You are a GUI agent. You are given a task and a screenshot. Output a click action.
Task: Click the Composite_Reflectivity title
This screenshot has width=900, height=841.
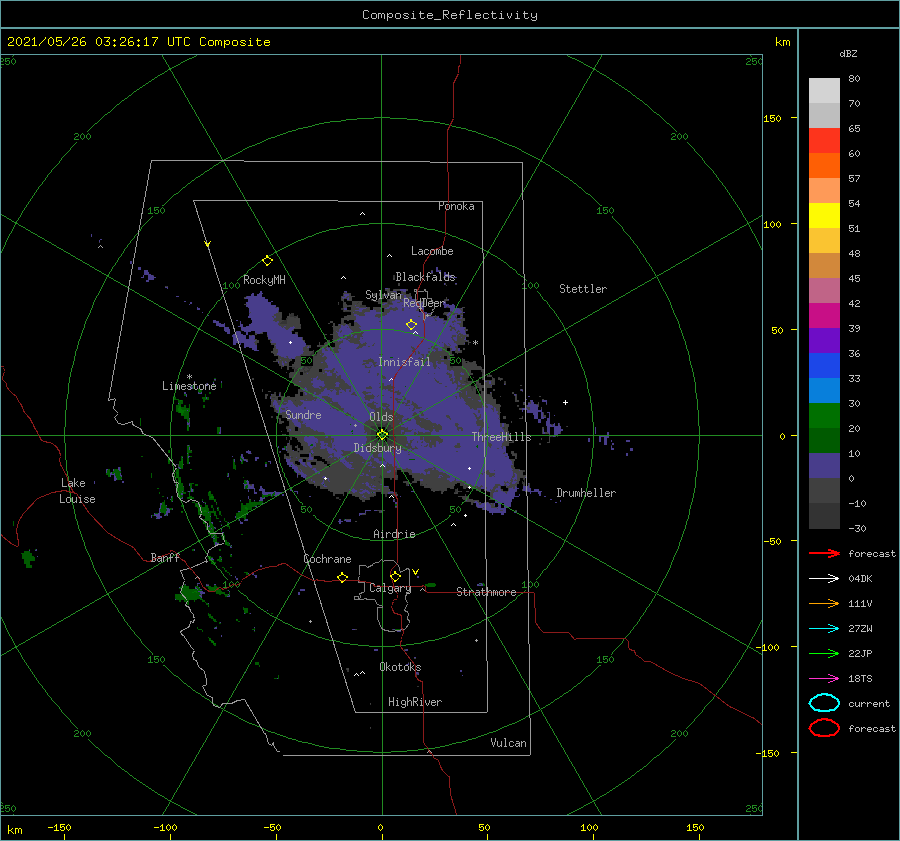[450, 15]
